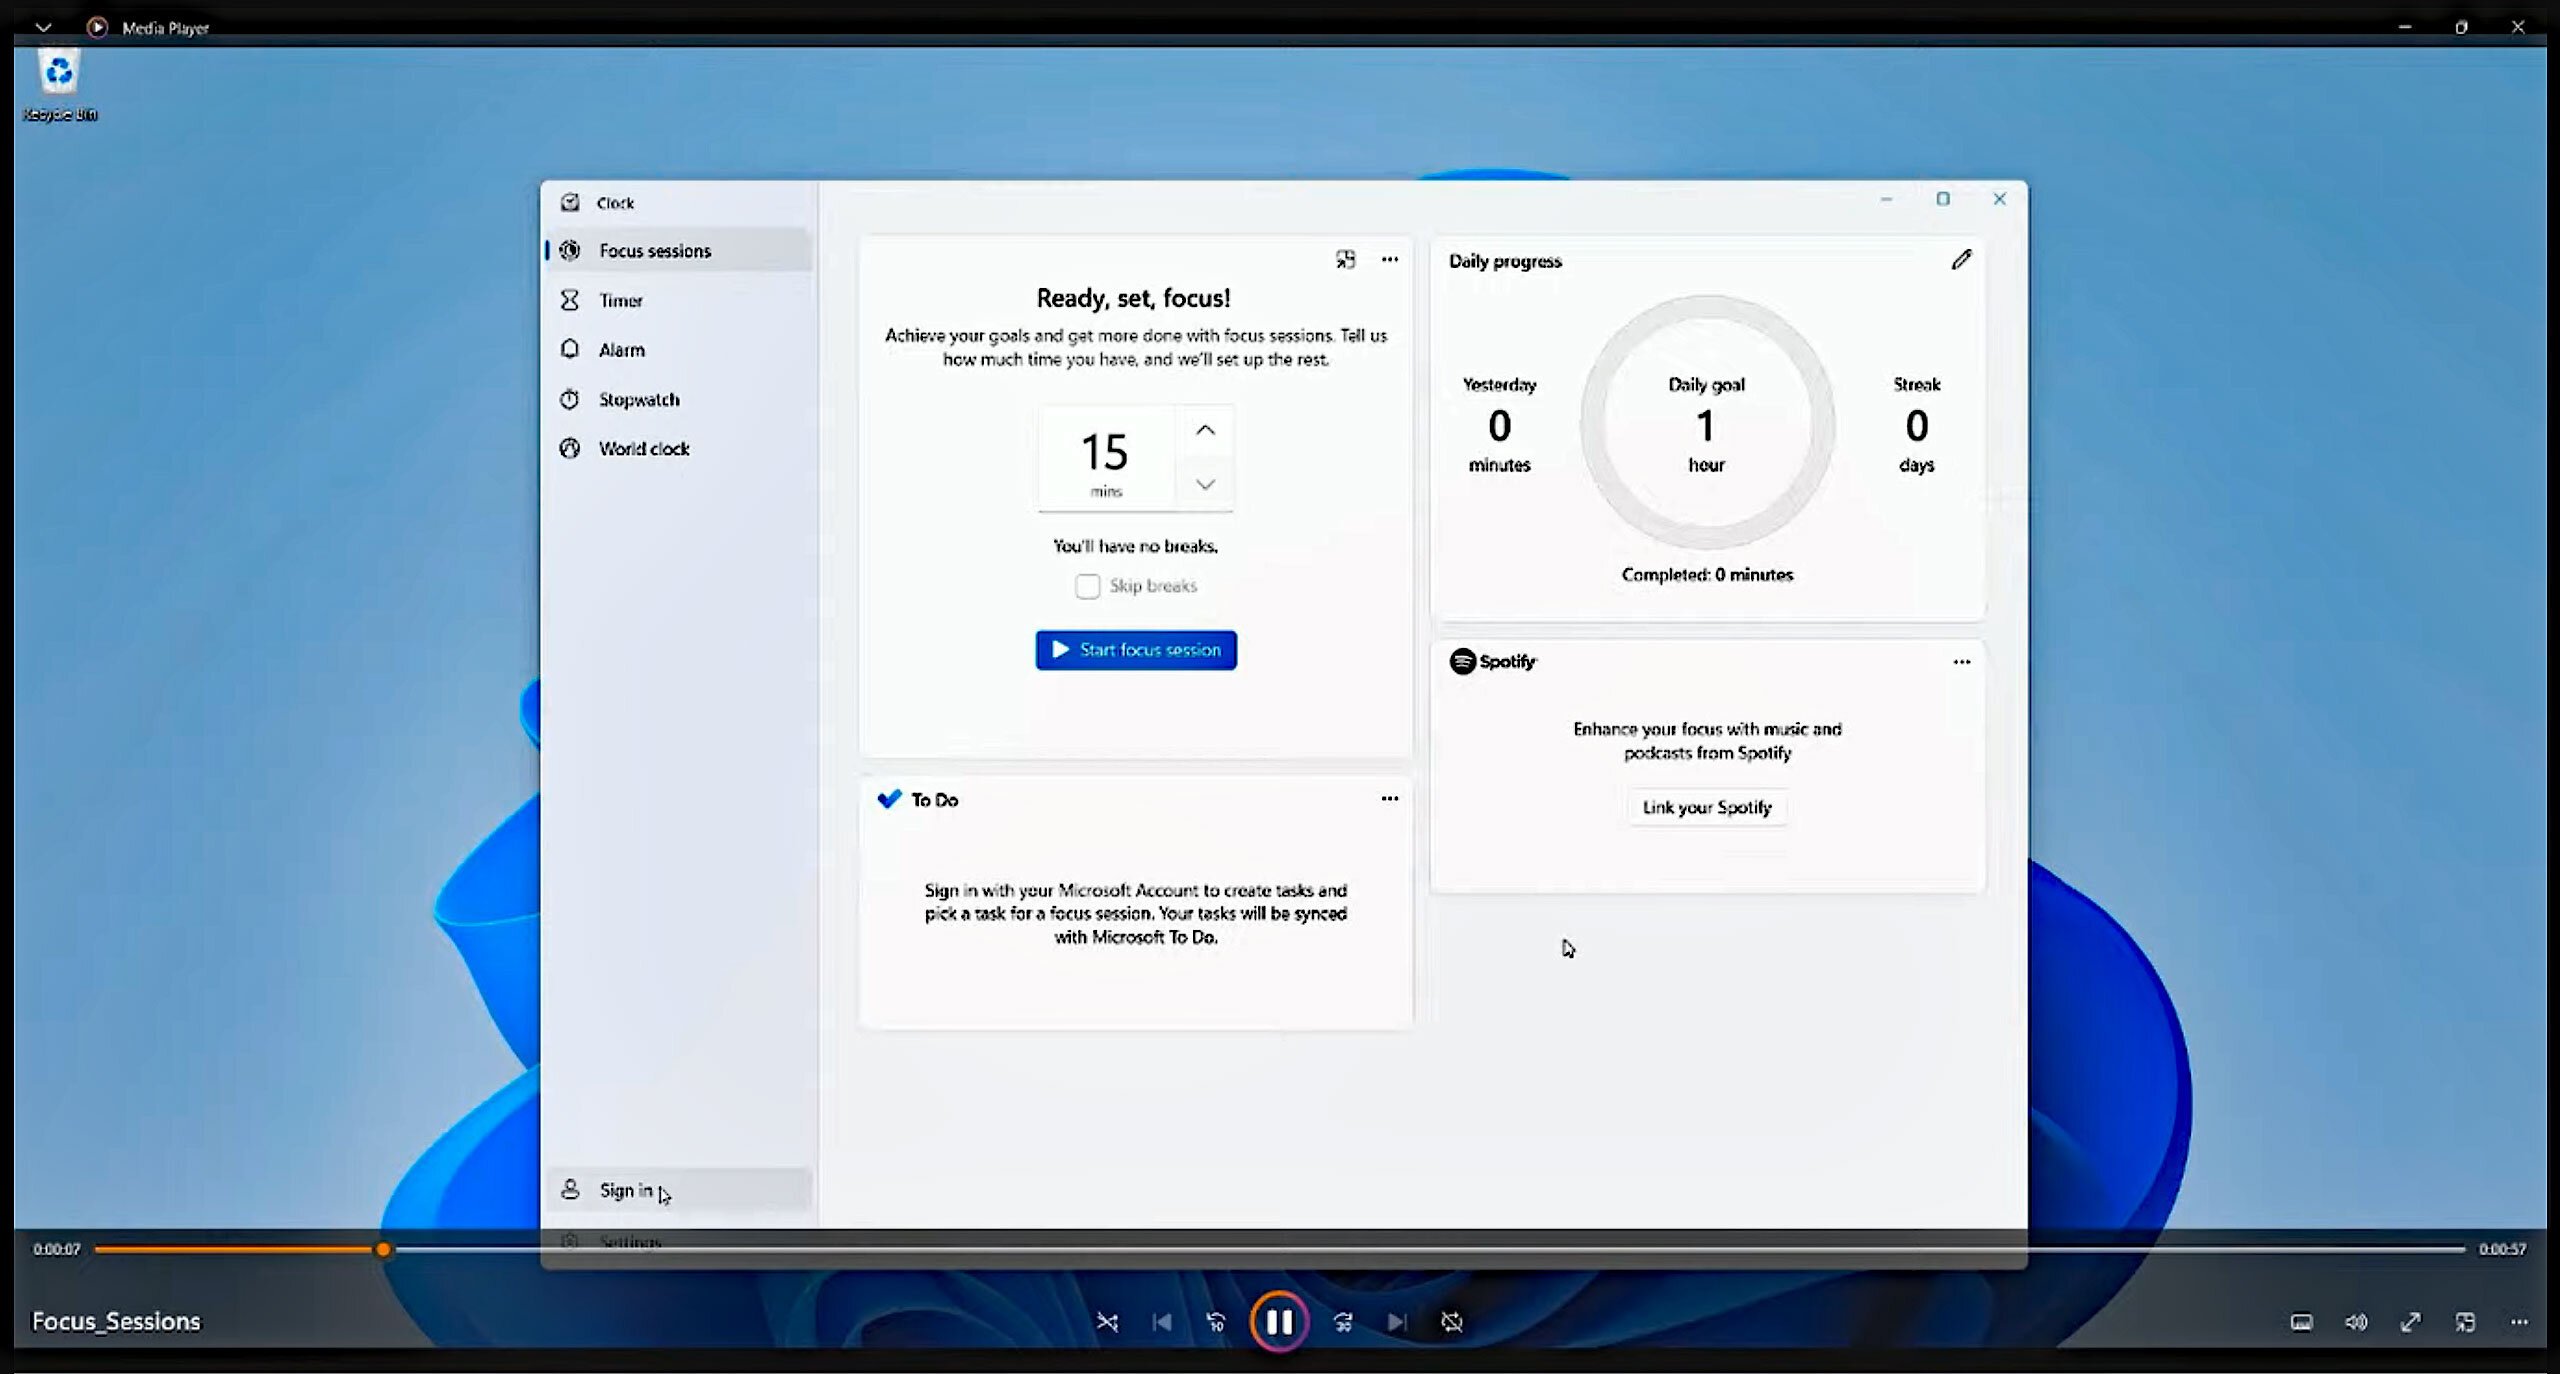
Task: Decrease focus minutes with down chevron
Action: 1205,484
